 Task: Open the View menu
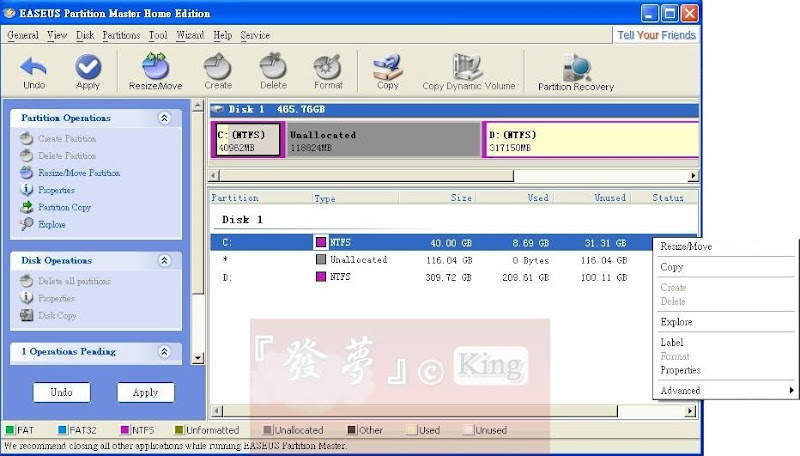(x=57, y=35)
